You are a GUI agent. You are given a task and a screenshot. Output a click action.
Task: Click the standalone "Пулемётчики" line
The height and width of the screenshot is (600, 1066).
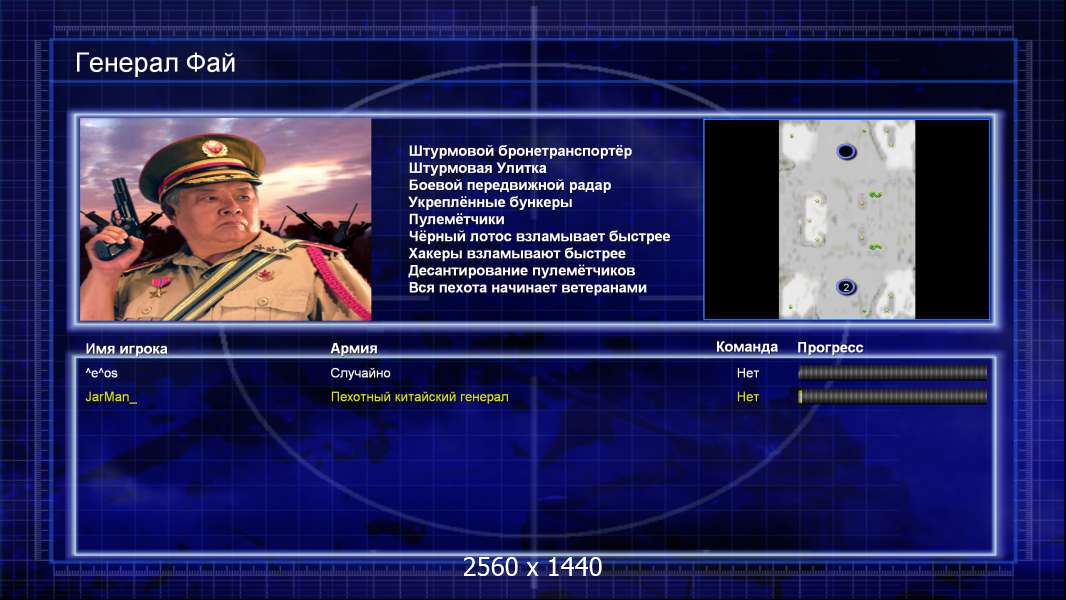pyautogui.click(x=456, y=219)
